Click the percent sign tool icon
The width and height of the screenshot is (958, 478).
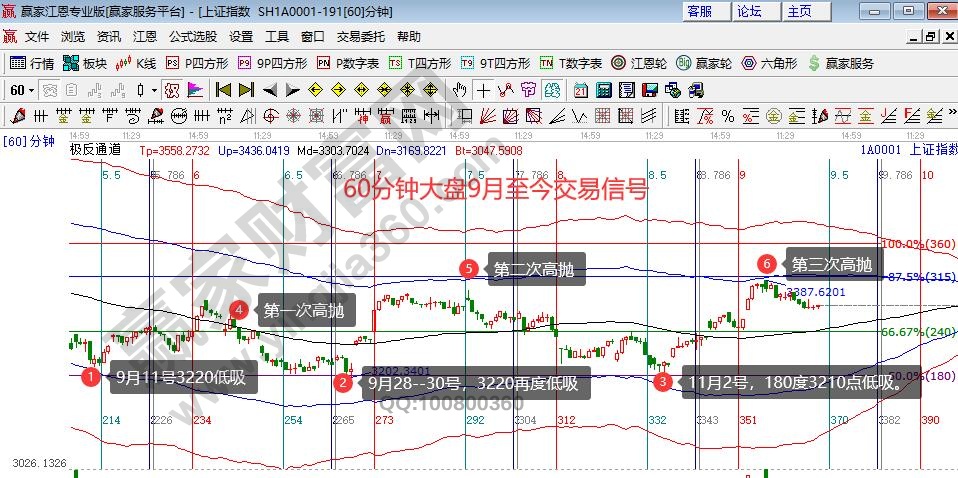[727, 115]
